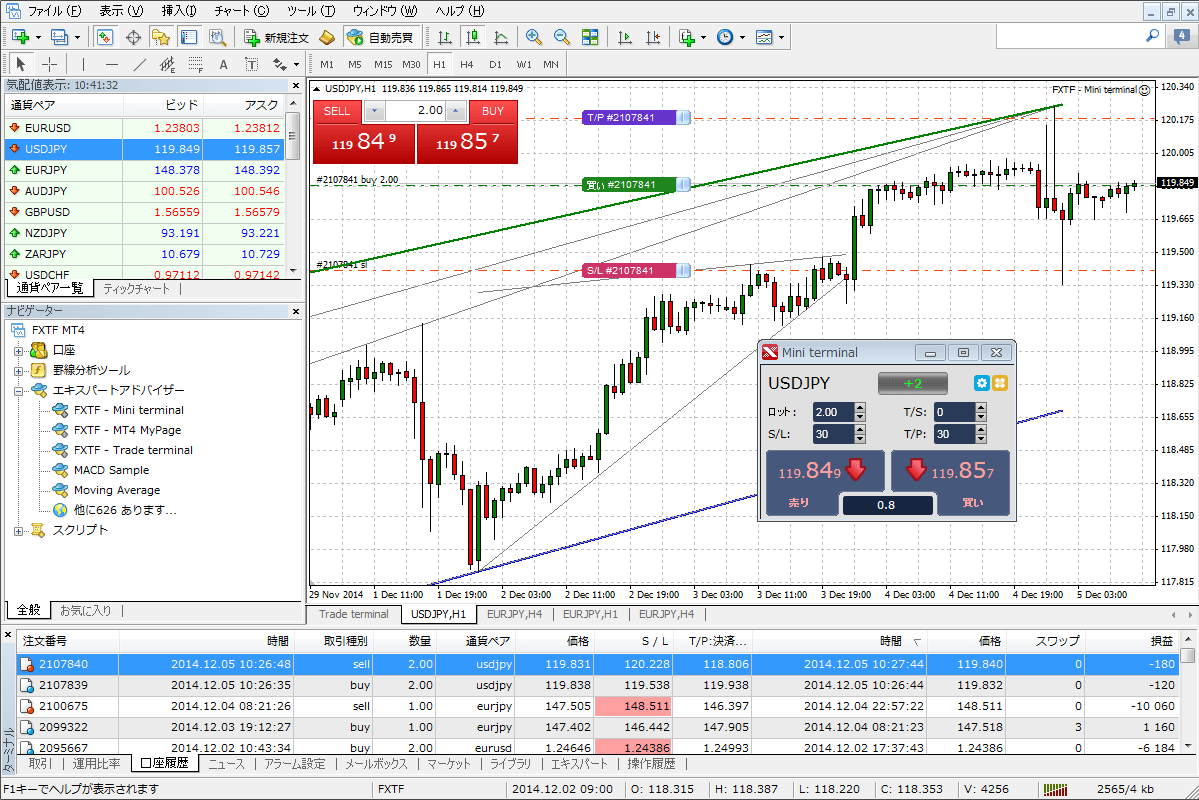Image resolution: width=1199 pixels, height=800 pixels.
Task: Select the text label tool icon
Action: pyautogui.click(x=223, y=65)
